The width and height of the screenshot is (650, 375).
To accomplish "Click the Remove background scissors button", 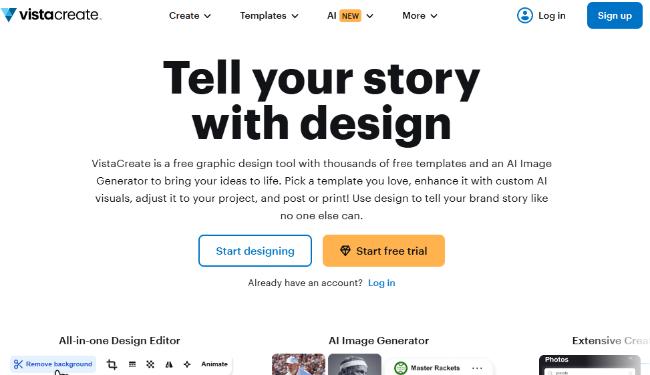I will pos(53,364).
